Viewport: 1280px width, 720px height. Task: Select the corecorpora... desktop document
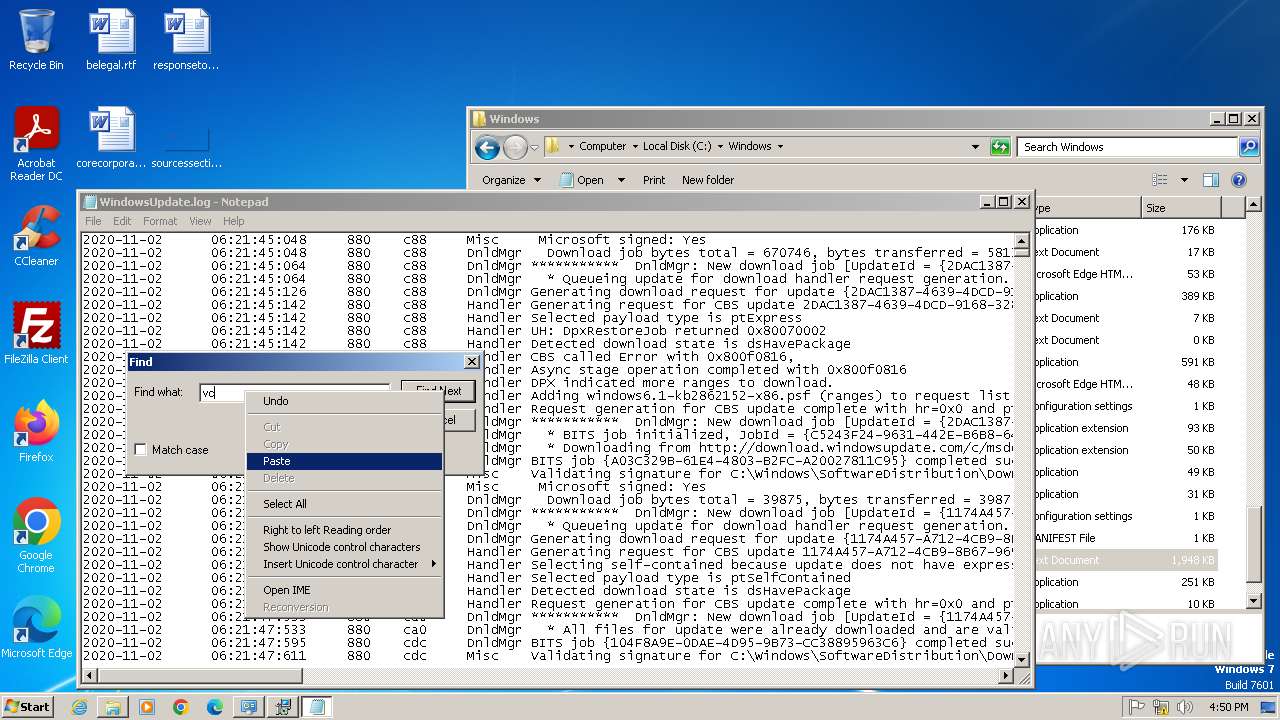[x=111, y=138]
